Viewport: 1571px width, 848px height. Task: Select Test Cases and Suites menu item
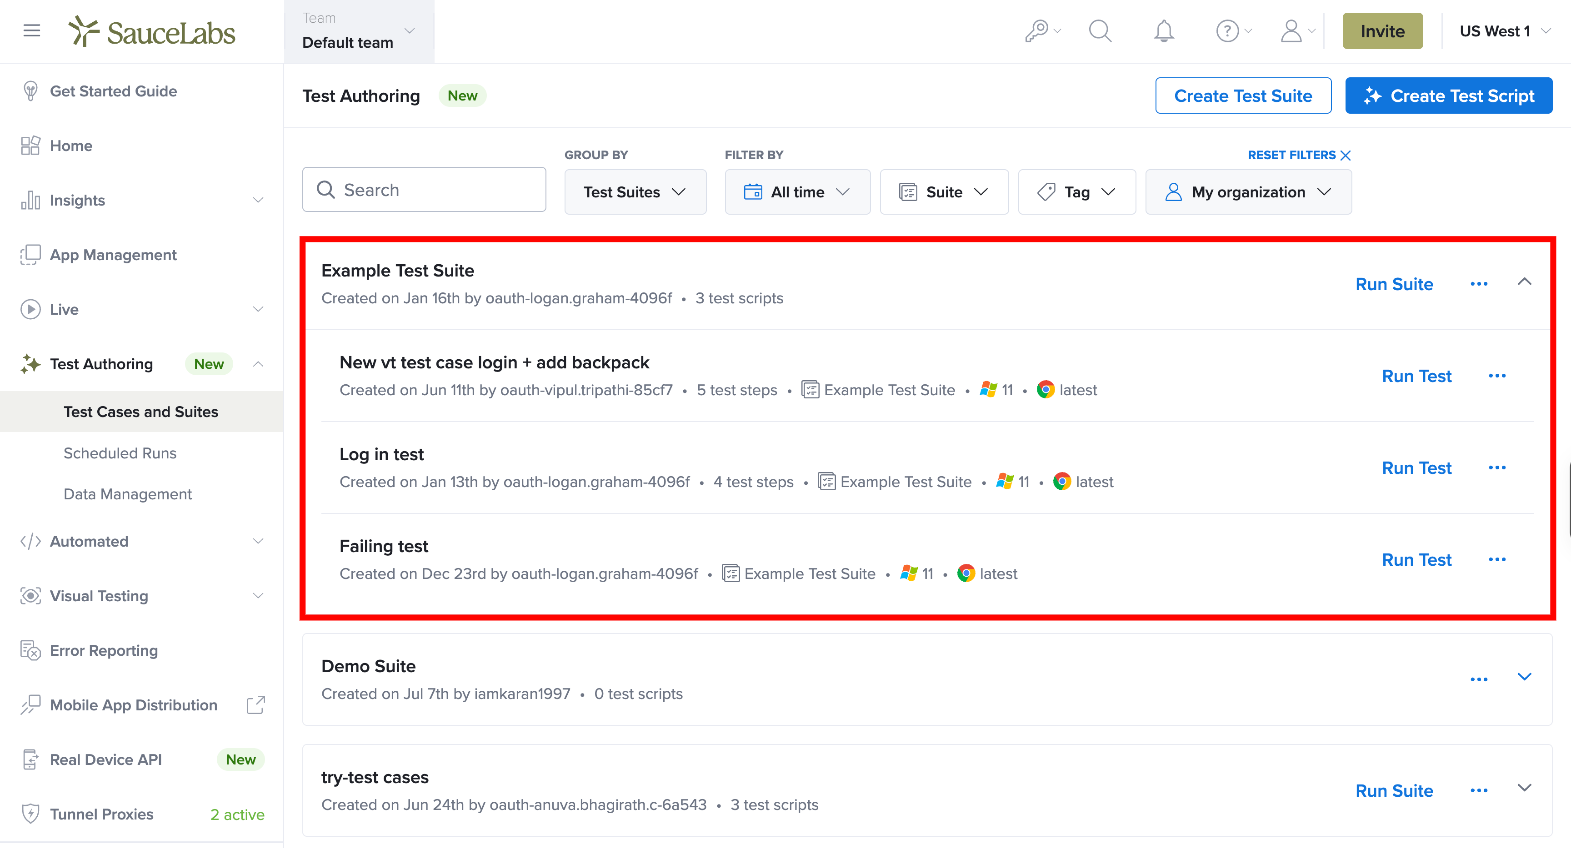pyautogui.click(x=141, y=412)
